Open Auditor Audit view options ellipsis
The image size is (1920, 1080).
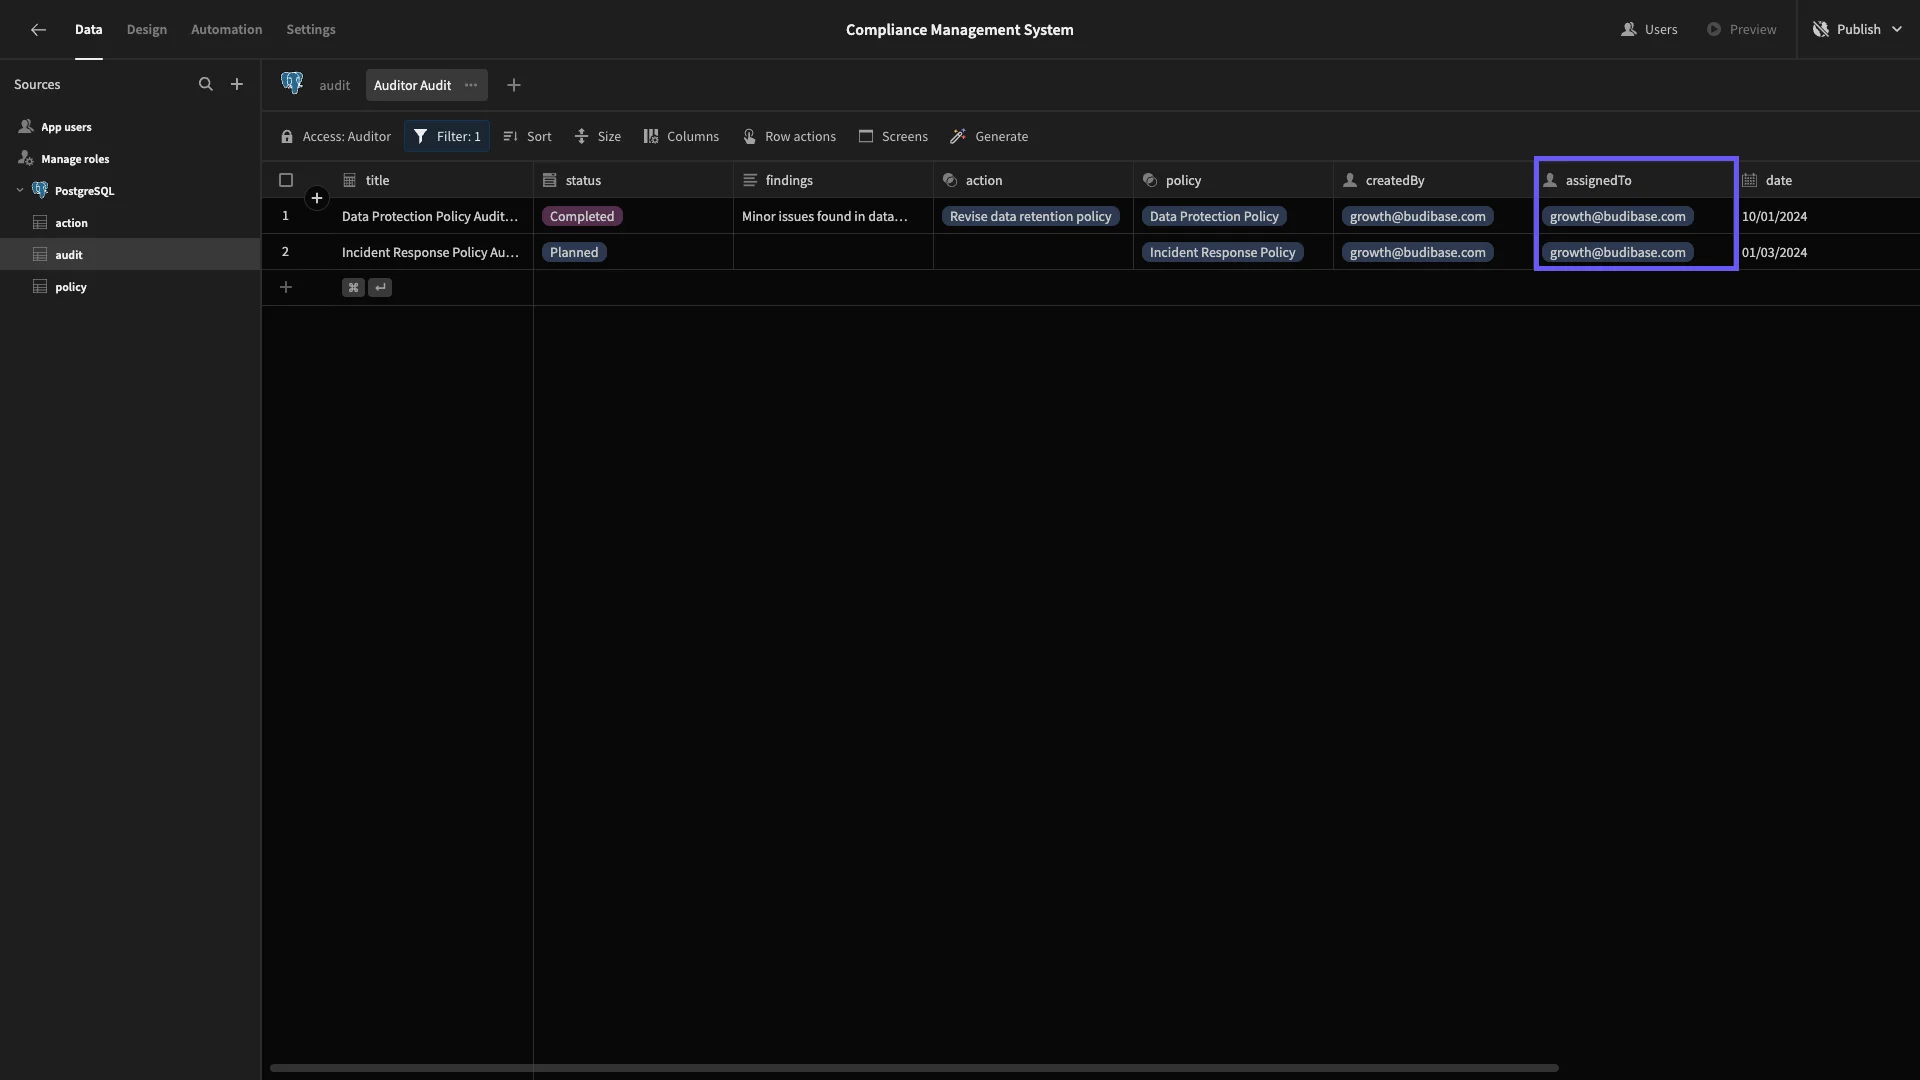tap(471, 85)
